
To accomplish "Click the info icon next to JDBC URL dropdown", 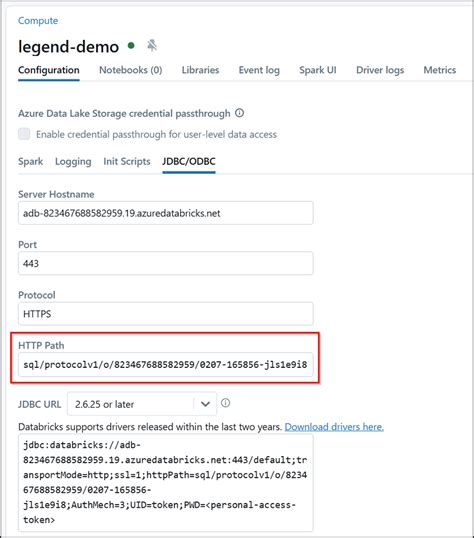I will click(226, 403).
